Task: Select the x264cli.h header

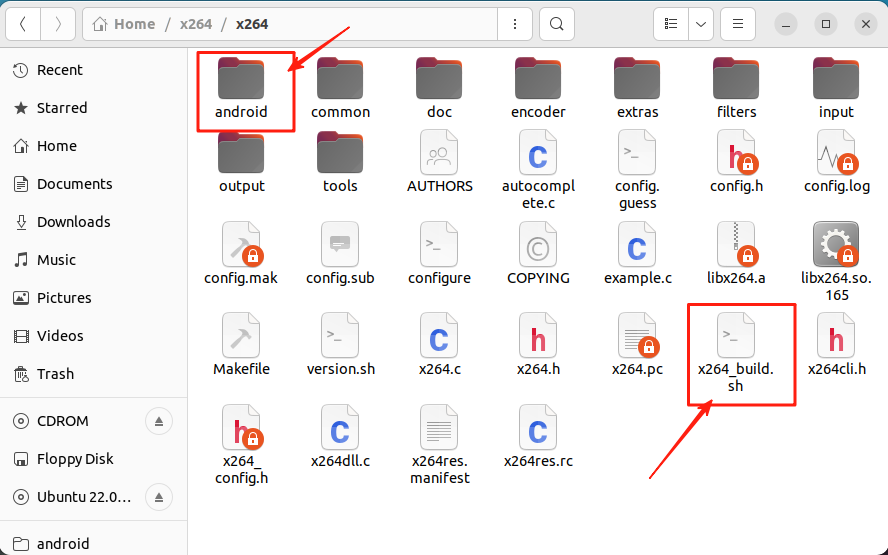Action: 836,344
